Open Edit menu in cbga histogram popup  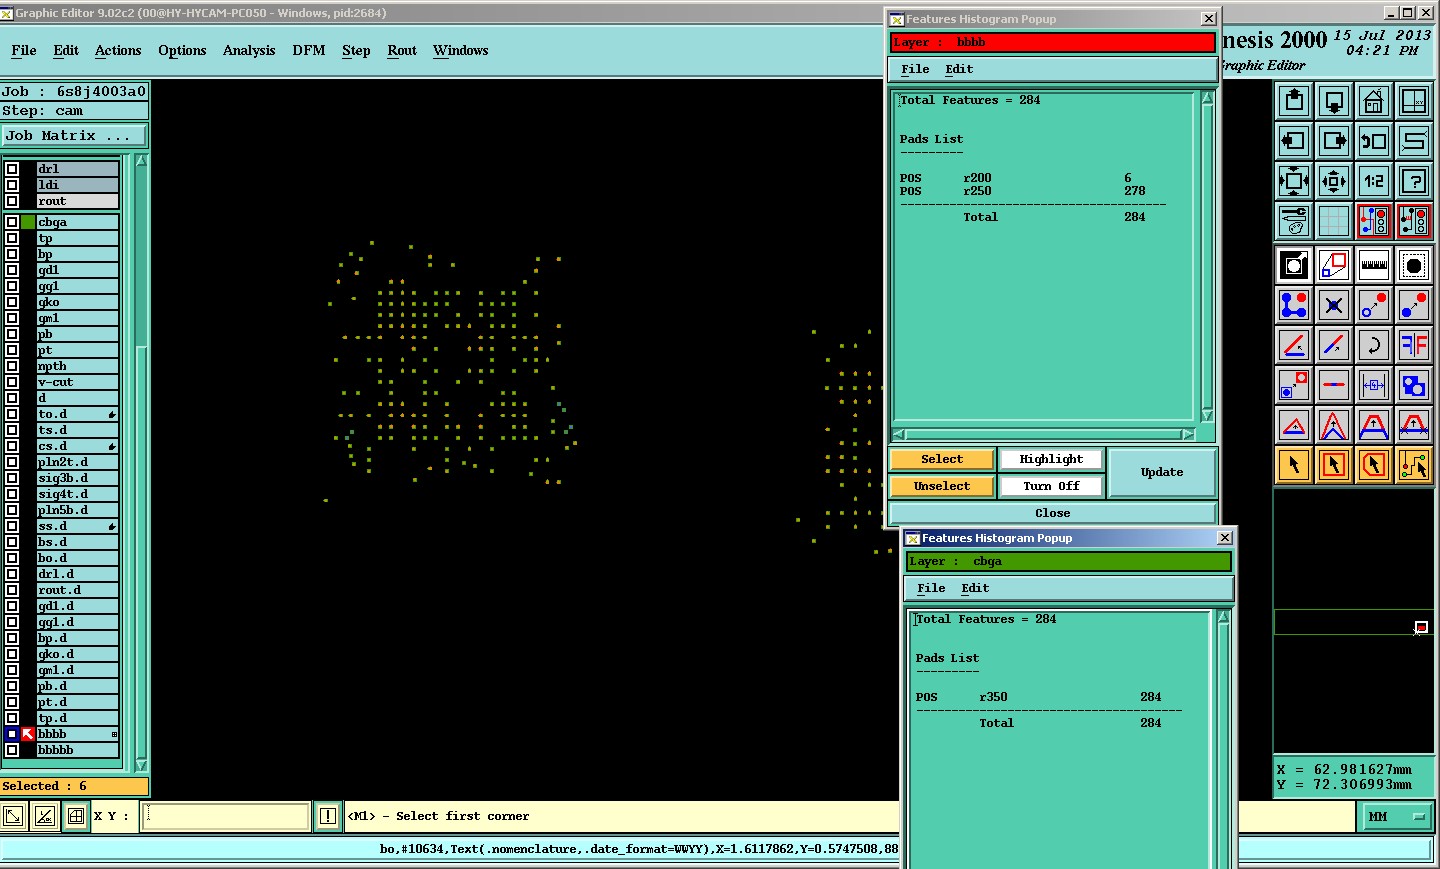point(975,588)
